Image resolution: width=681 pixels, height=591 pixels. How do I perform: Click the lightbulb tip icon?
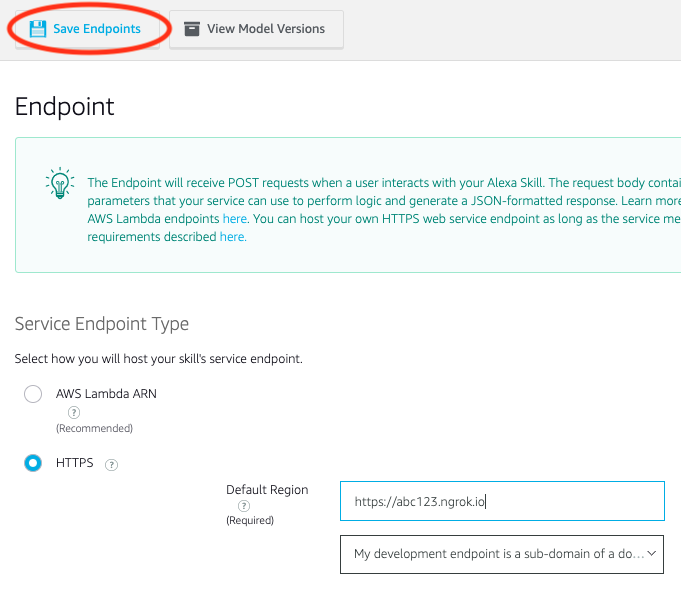tap(59, 184)
